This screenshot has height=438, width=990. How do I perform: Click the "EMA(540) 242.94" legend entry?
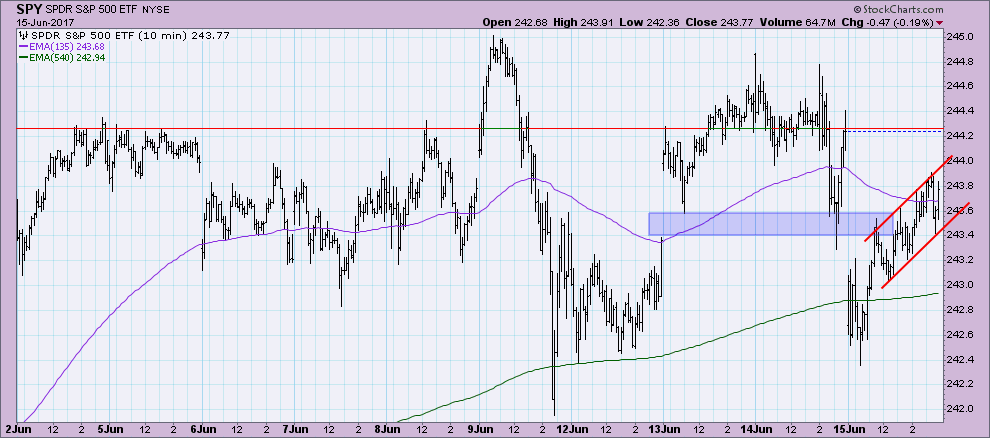pyautogui.click(x=66, y=57)
